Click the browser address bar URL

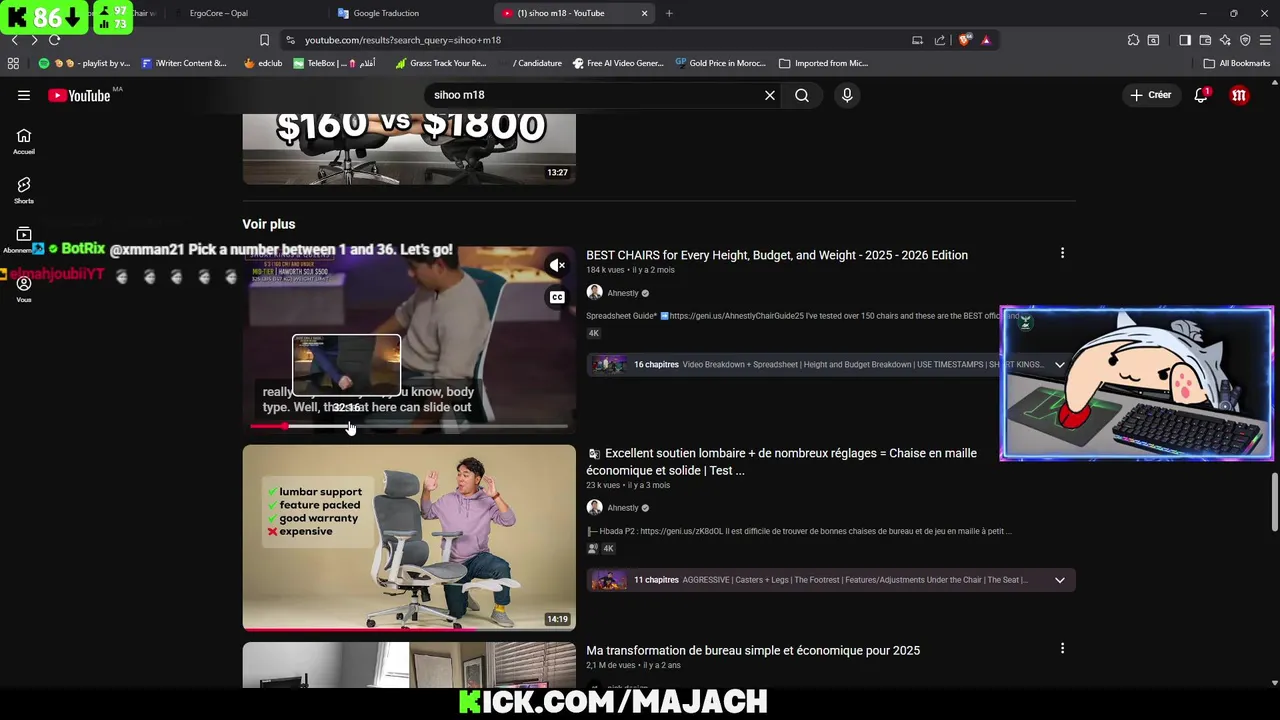[x=403, y=40]
